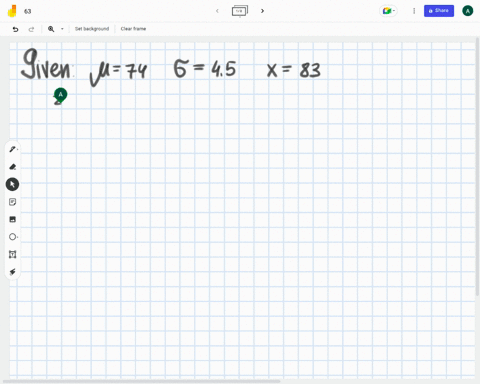Viewport: 480px width, 384px height.
Task: Click the vertical scrollbar
Action: click(x=477, y=167)
